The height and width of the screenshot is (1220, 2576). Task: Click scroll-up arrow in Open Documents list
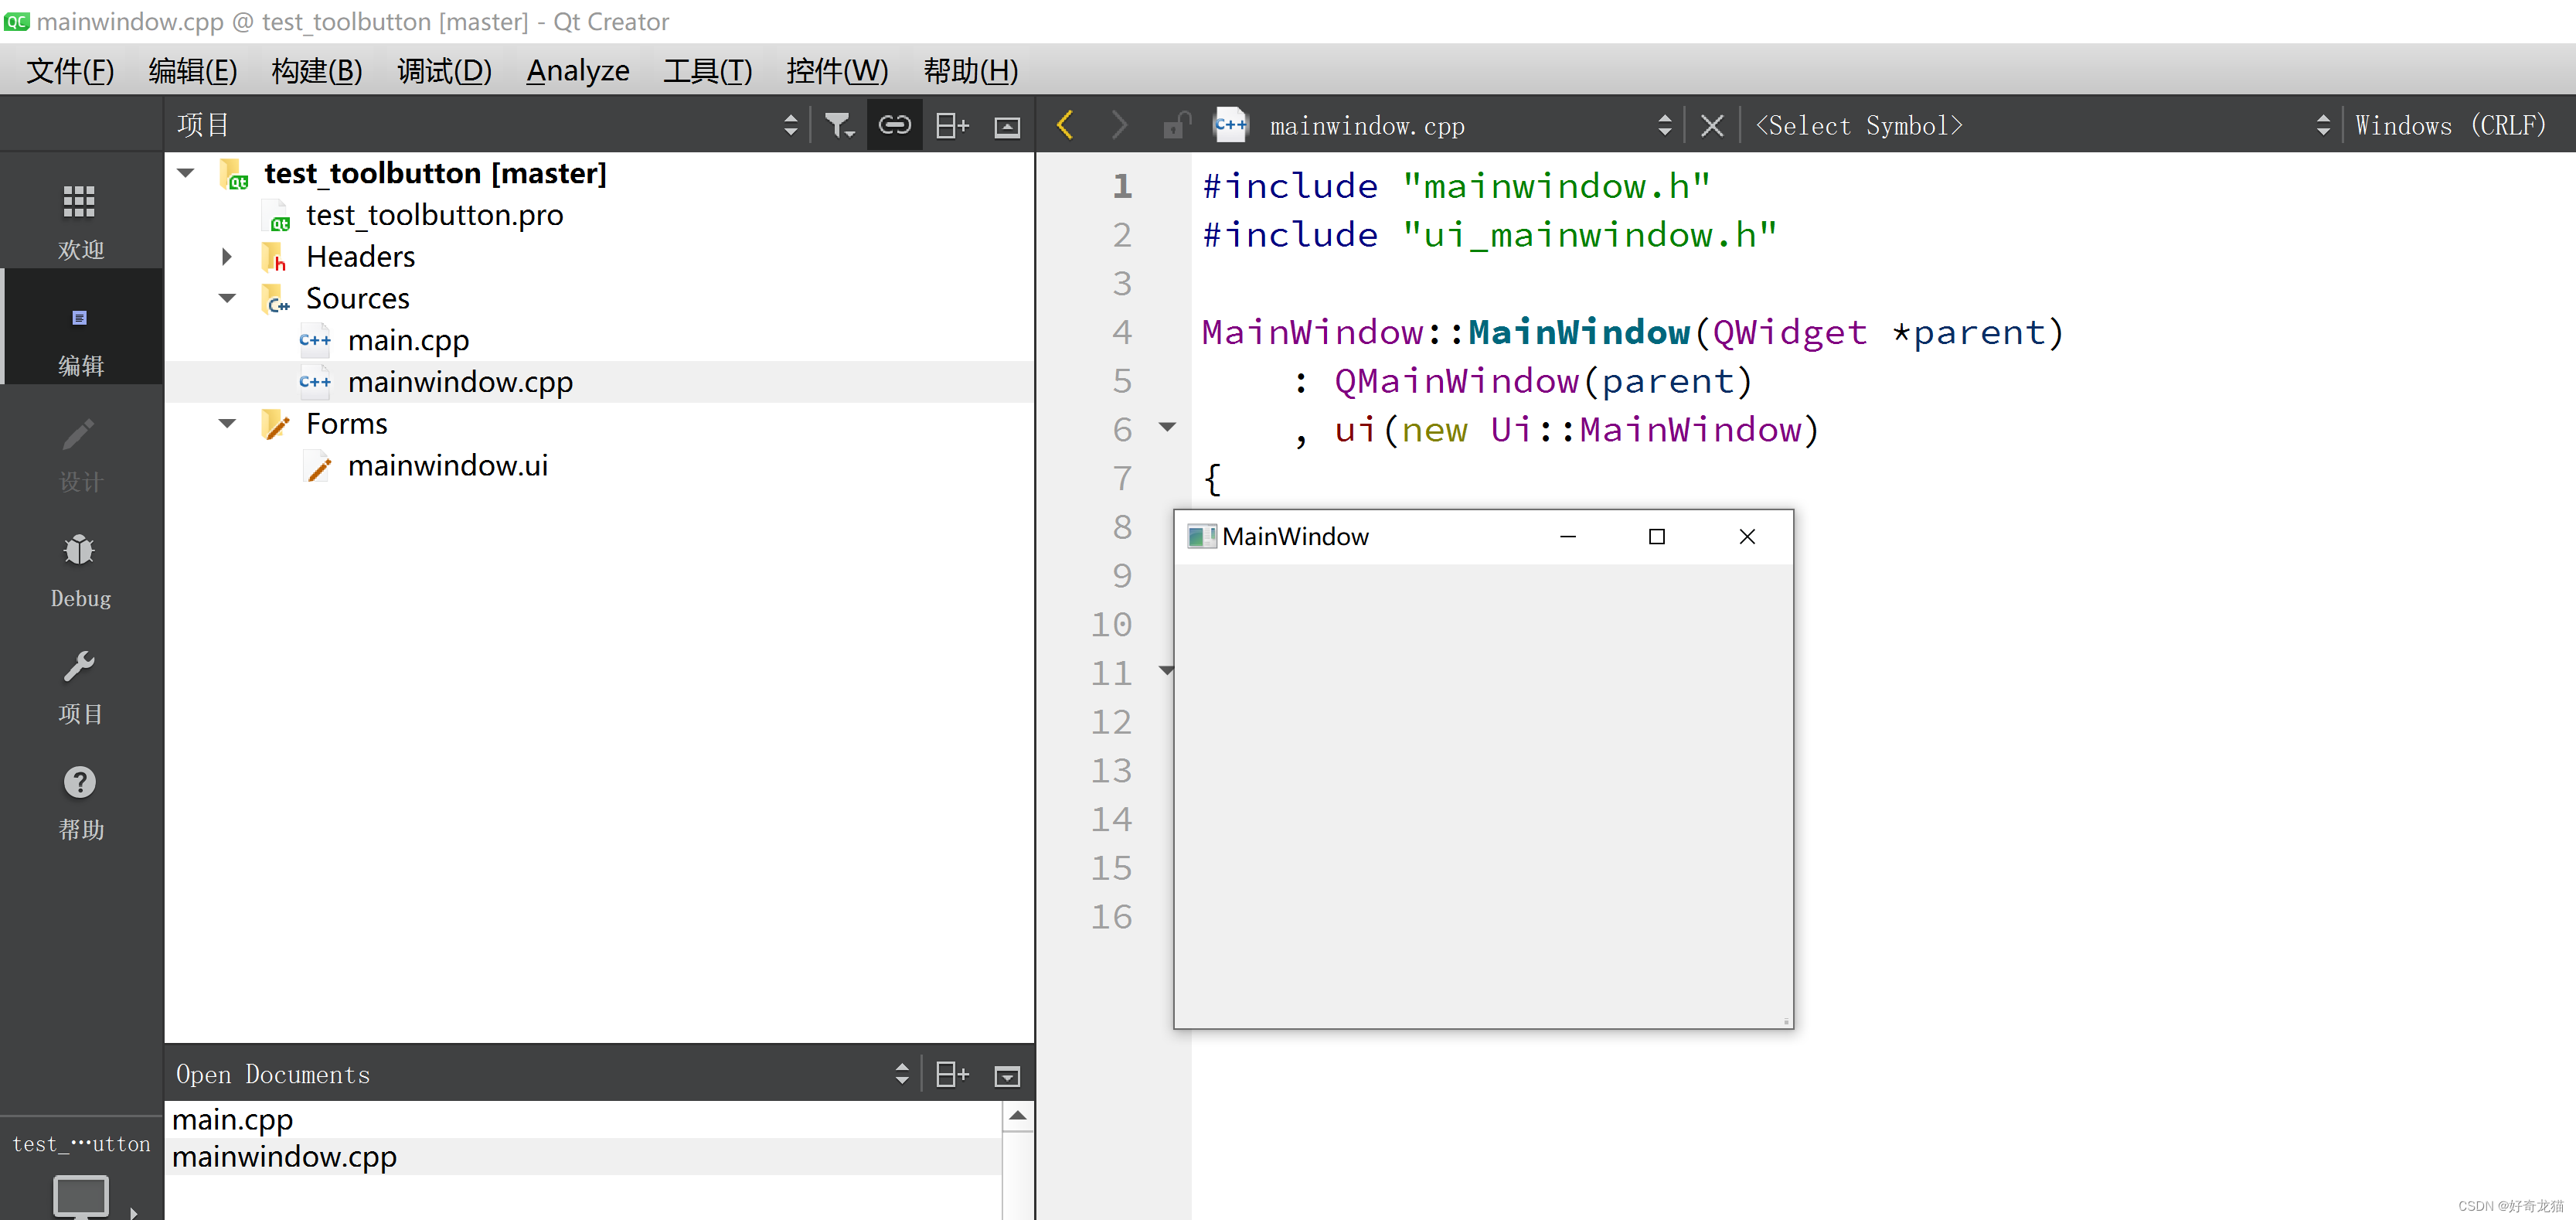pyautogui.click(x=1017, y=1116)
